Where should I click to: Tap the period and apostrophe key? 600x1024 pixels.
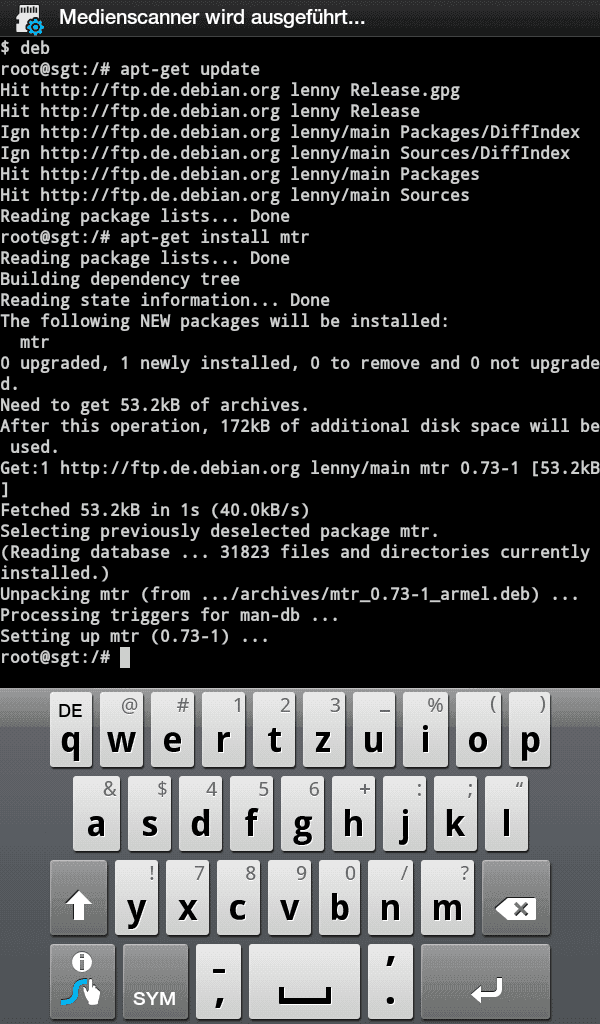[x=390, y=981]
